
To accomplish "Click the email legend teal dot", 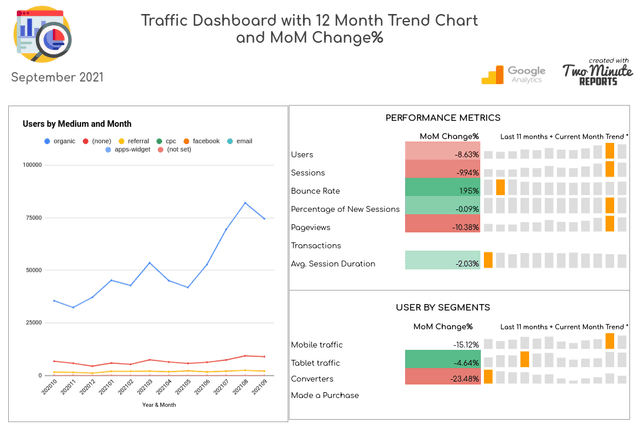I will tap(230, 141).
